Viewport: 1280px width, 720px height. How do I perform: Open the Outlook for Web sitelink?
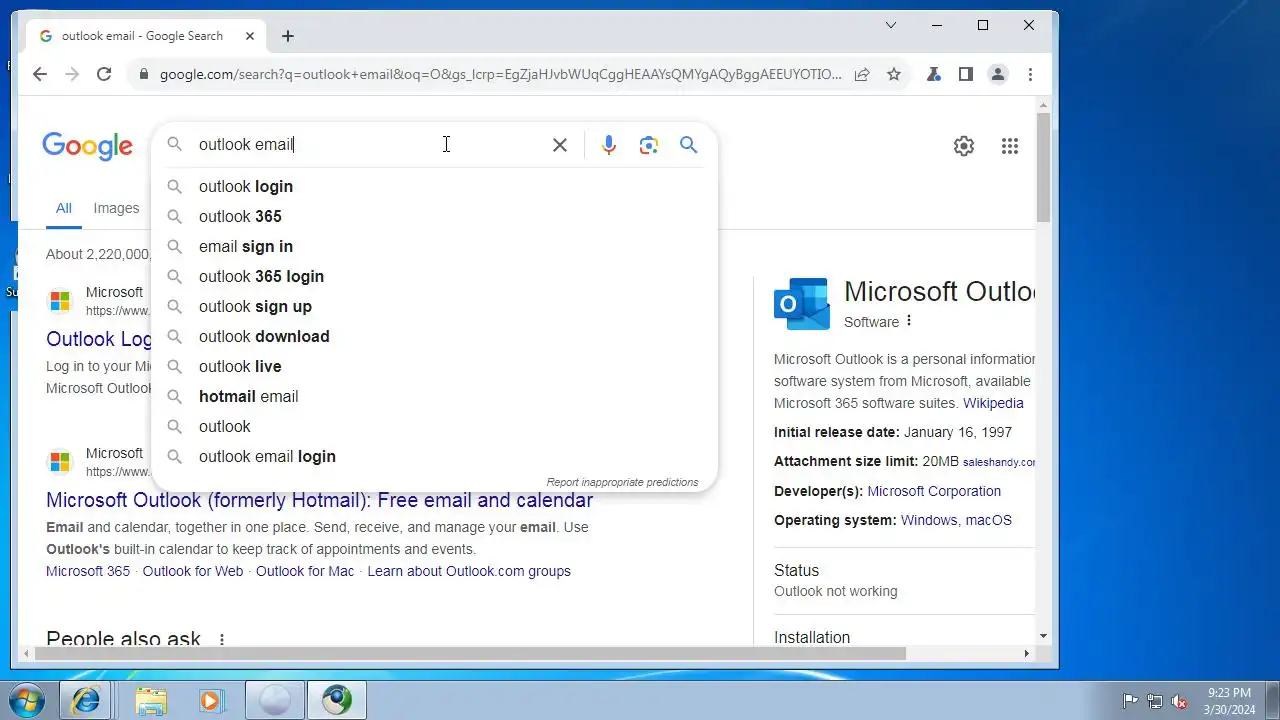click(193, 571)
